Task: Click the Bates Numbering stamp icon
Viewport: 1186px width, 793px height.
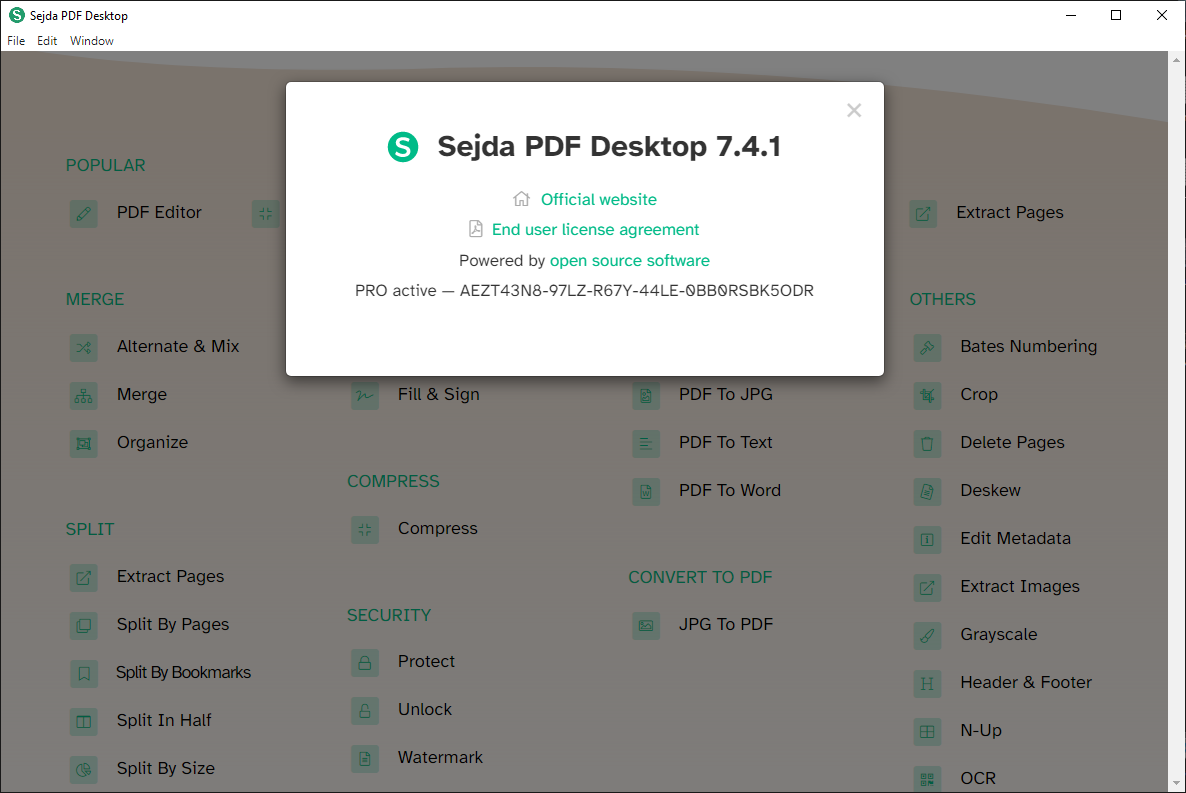Action: 927,348
